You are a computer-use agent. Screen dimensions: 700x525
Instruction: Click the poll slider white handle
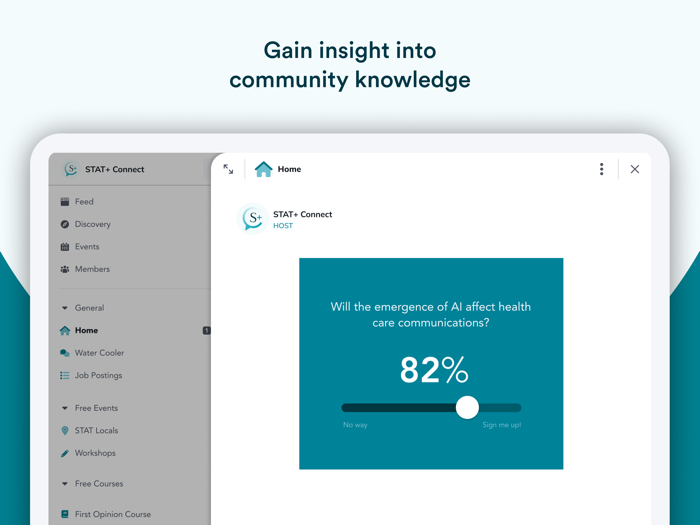pos(467,408)
